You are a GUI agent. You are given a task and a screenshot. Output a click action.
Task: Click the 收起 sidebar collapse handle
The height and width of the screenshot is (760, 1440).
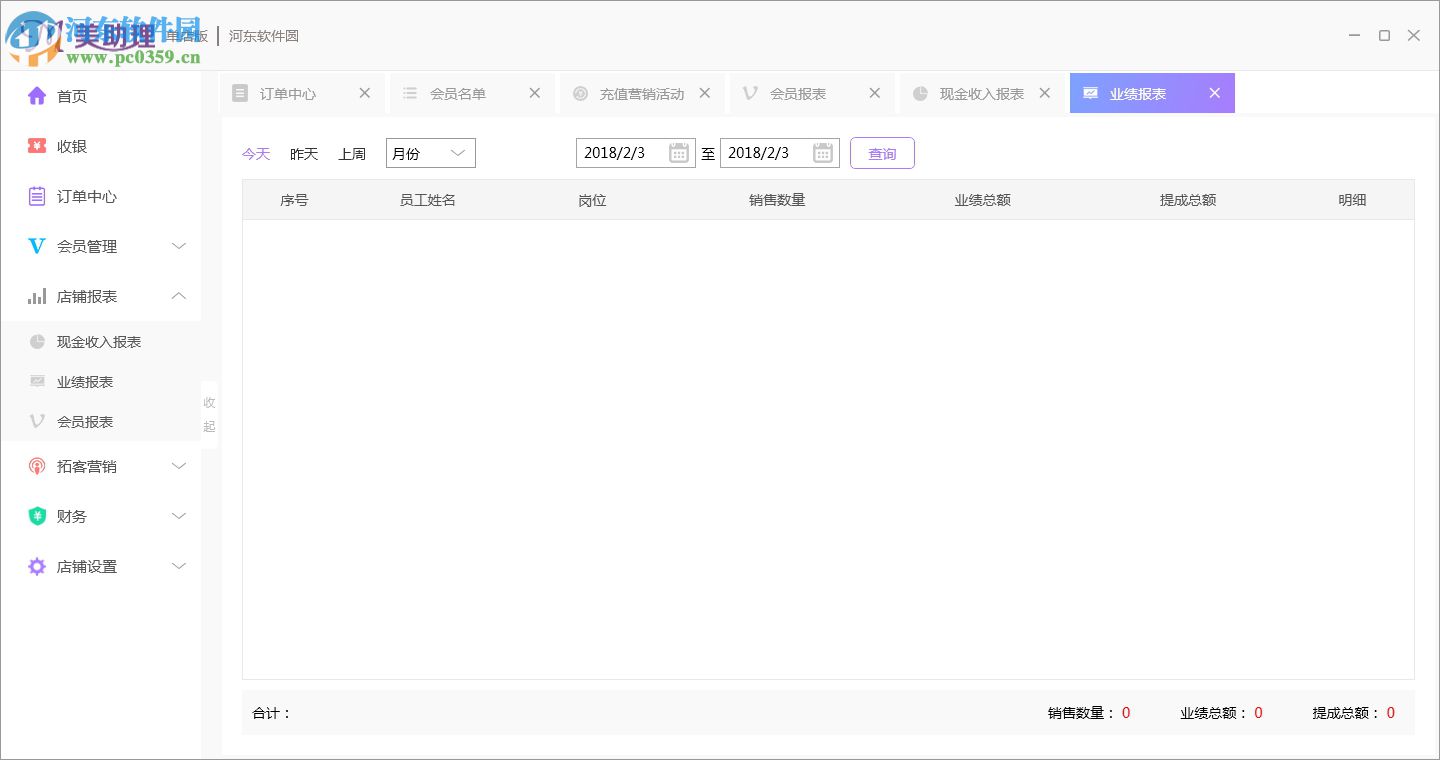[209, 413]
